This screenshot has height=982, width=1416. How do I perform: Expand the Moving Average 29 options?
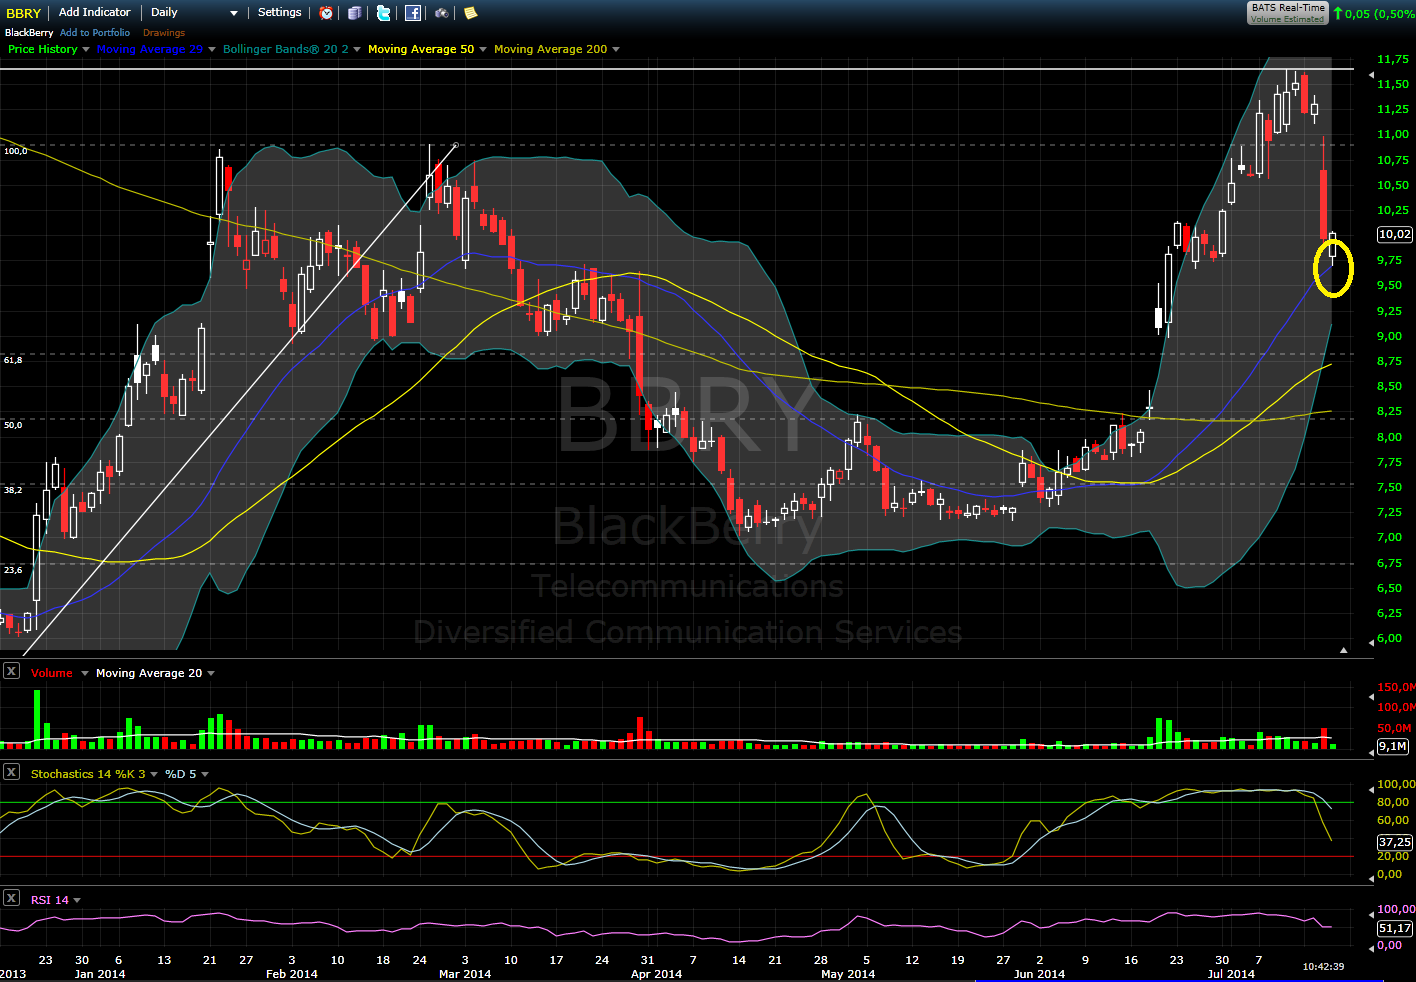(211, 50)
